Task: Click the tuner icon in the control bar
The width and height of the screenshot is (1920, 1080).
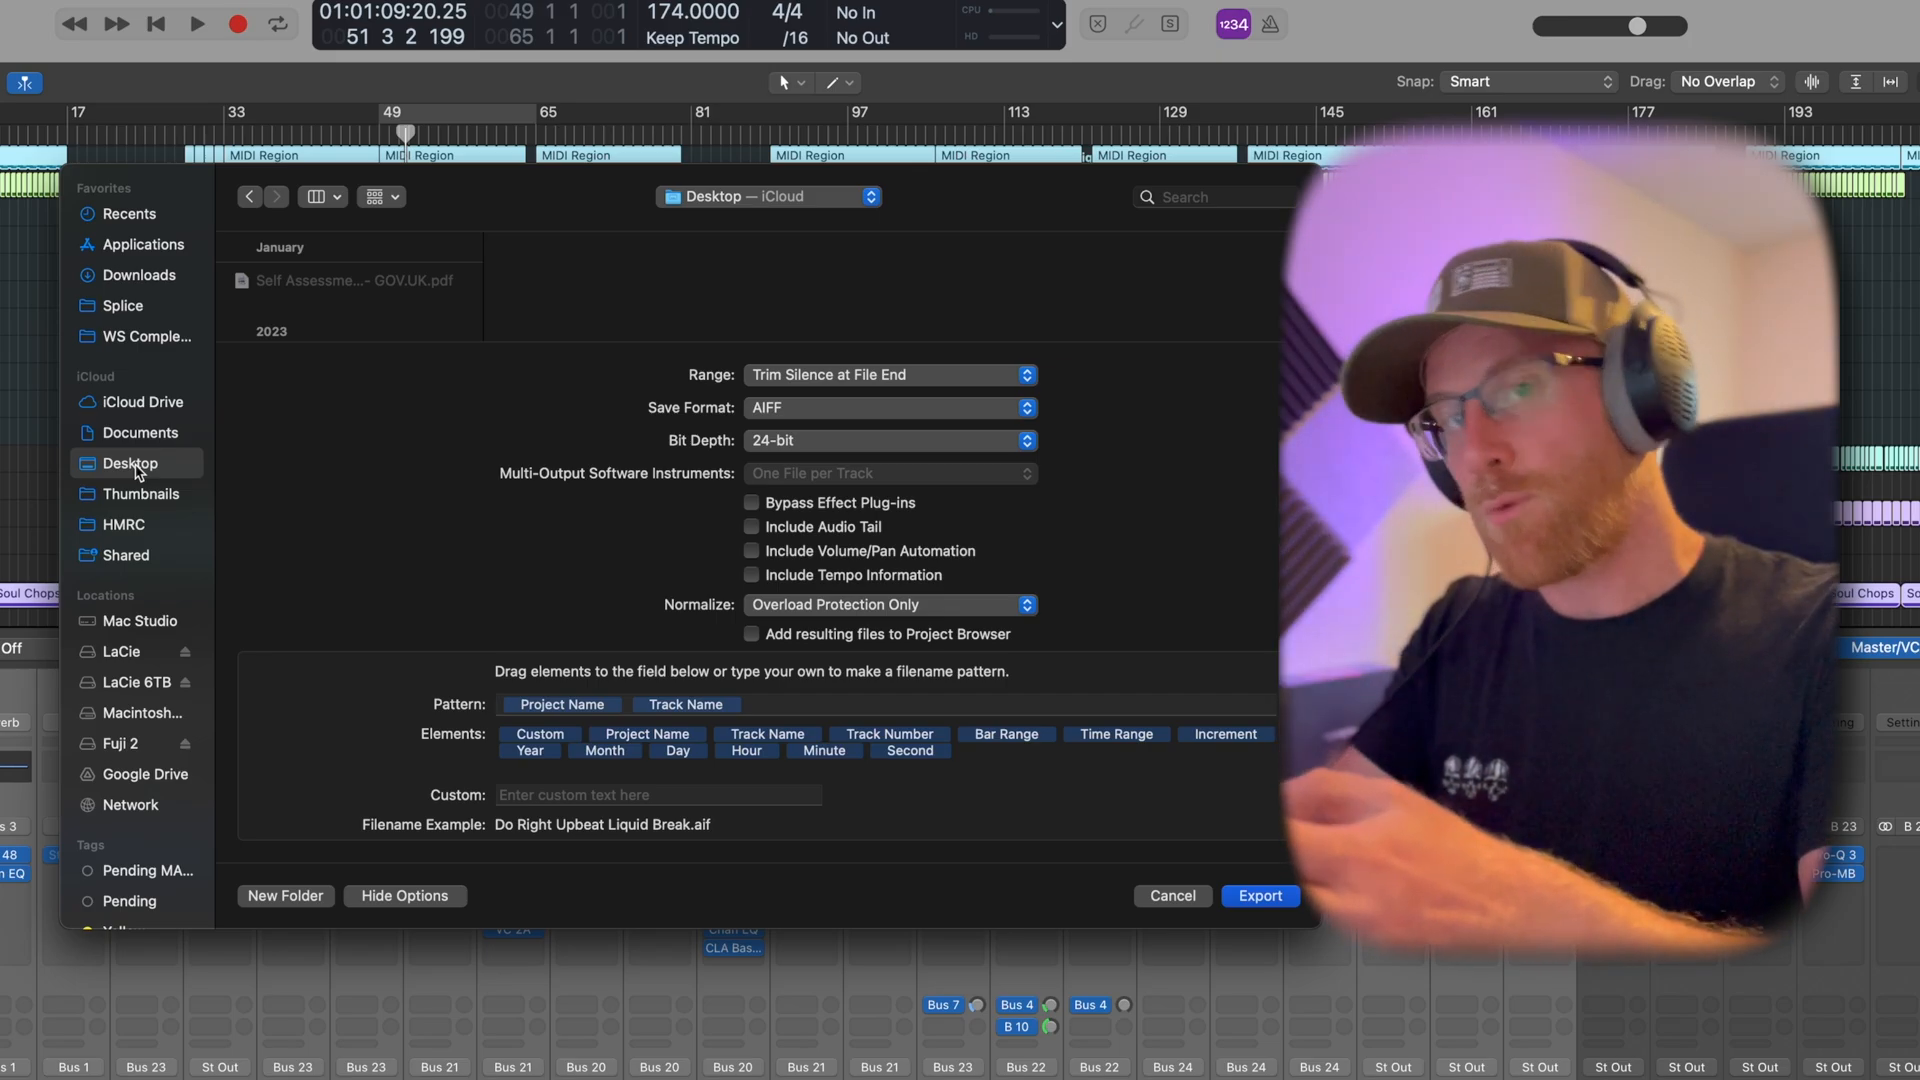Action: coord(1134,24)
